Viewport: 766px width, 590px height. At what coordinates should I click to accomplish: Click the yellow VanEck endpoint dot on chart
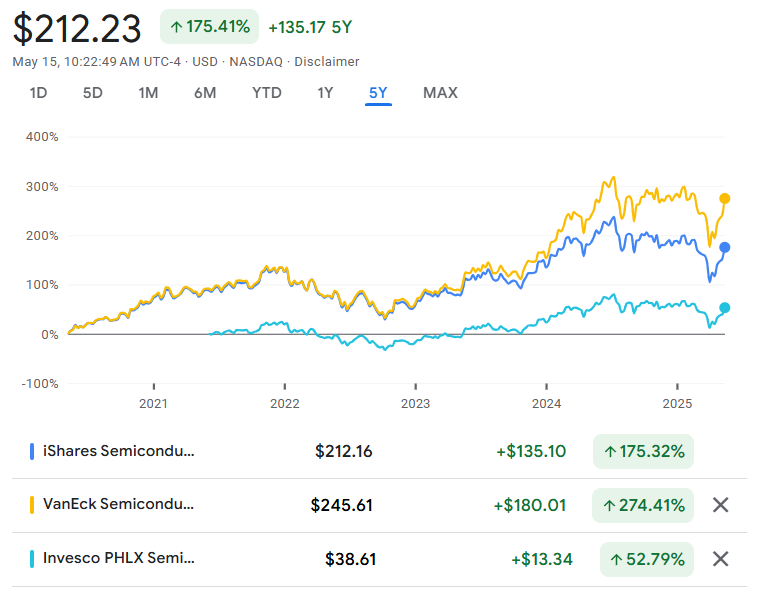[x=724, y=199]
